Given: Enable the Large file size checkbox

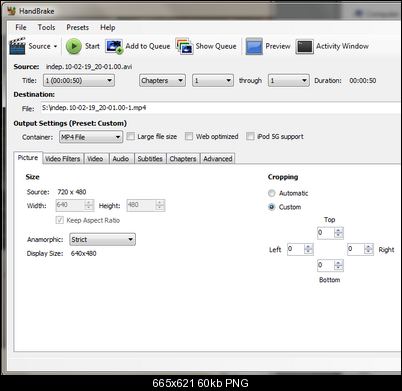Looking at the screenshot, I should (131, 136).
